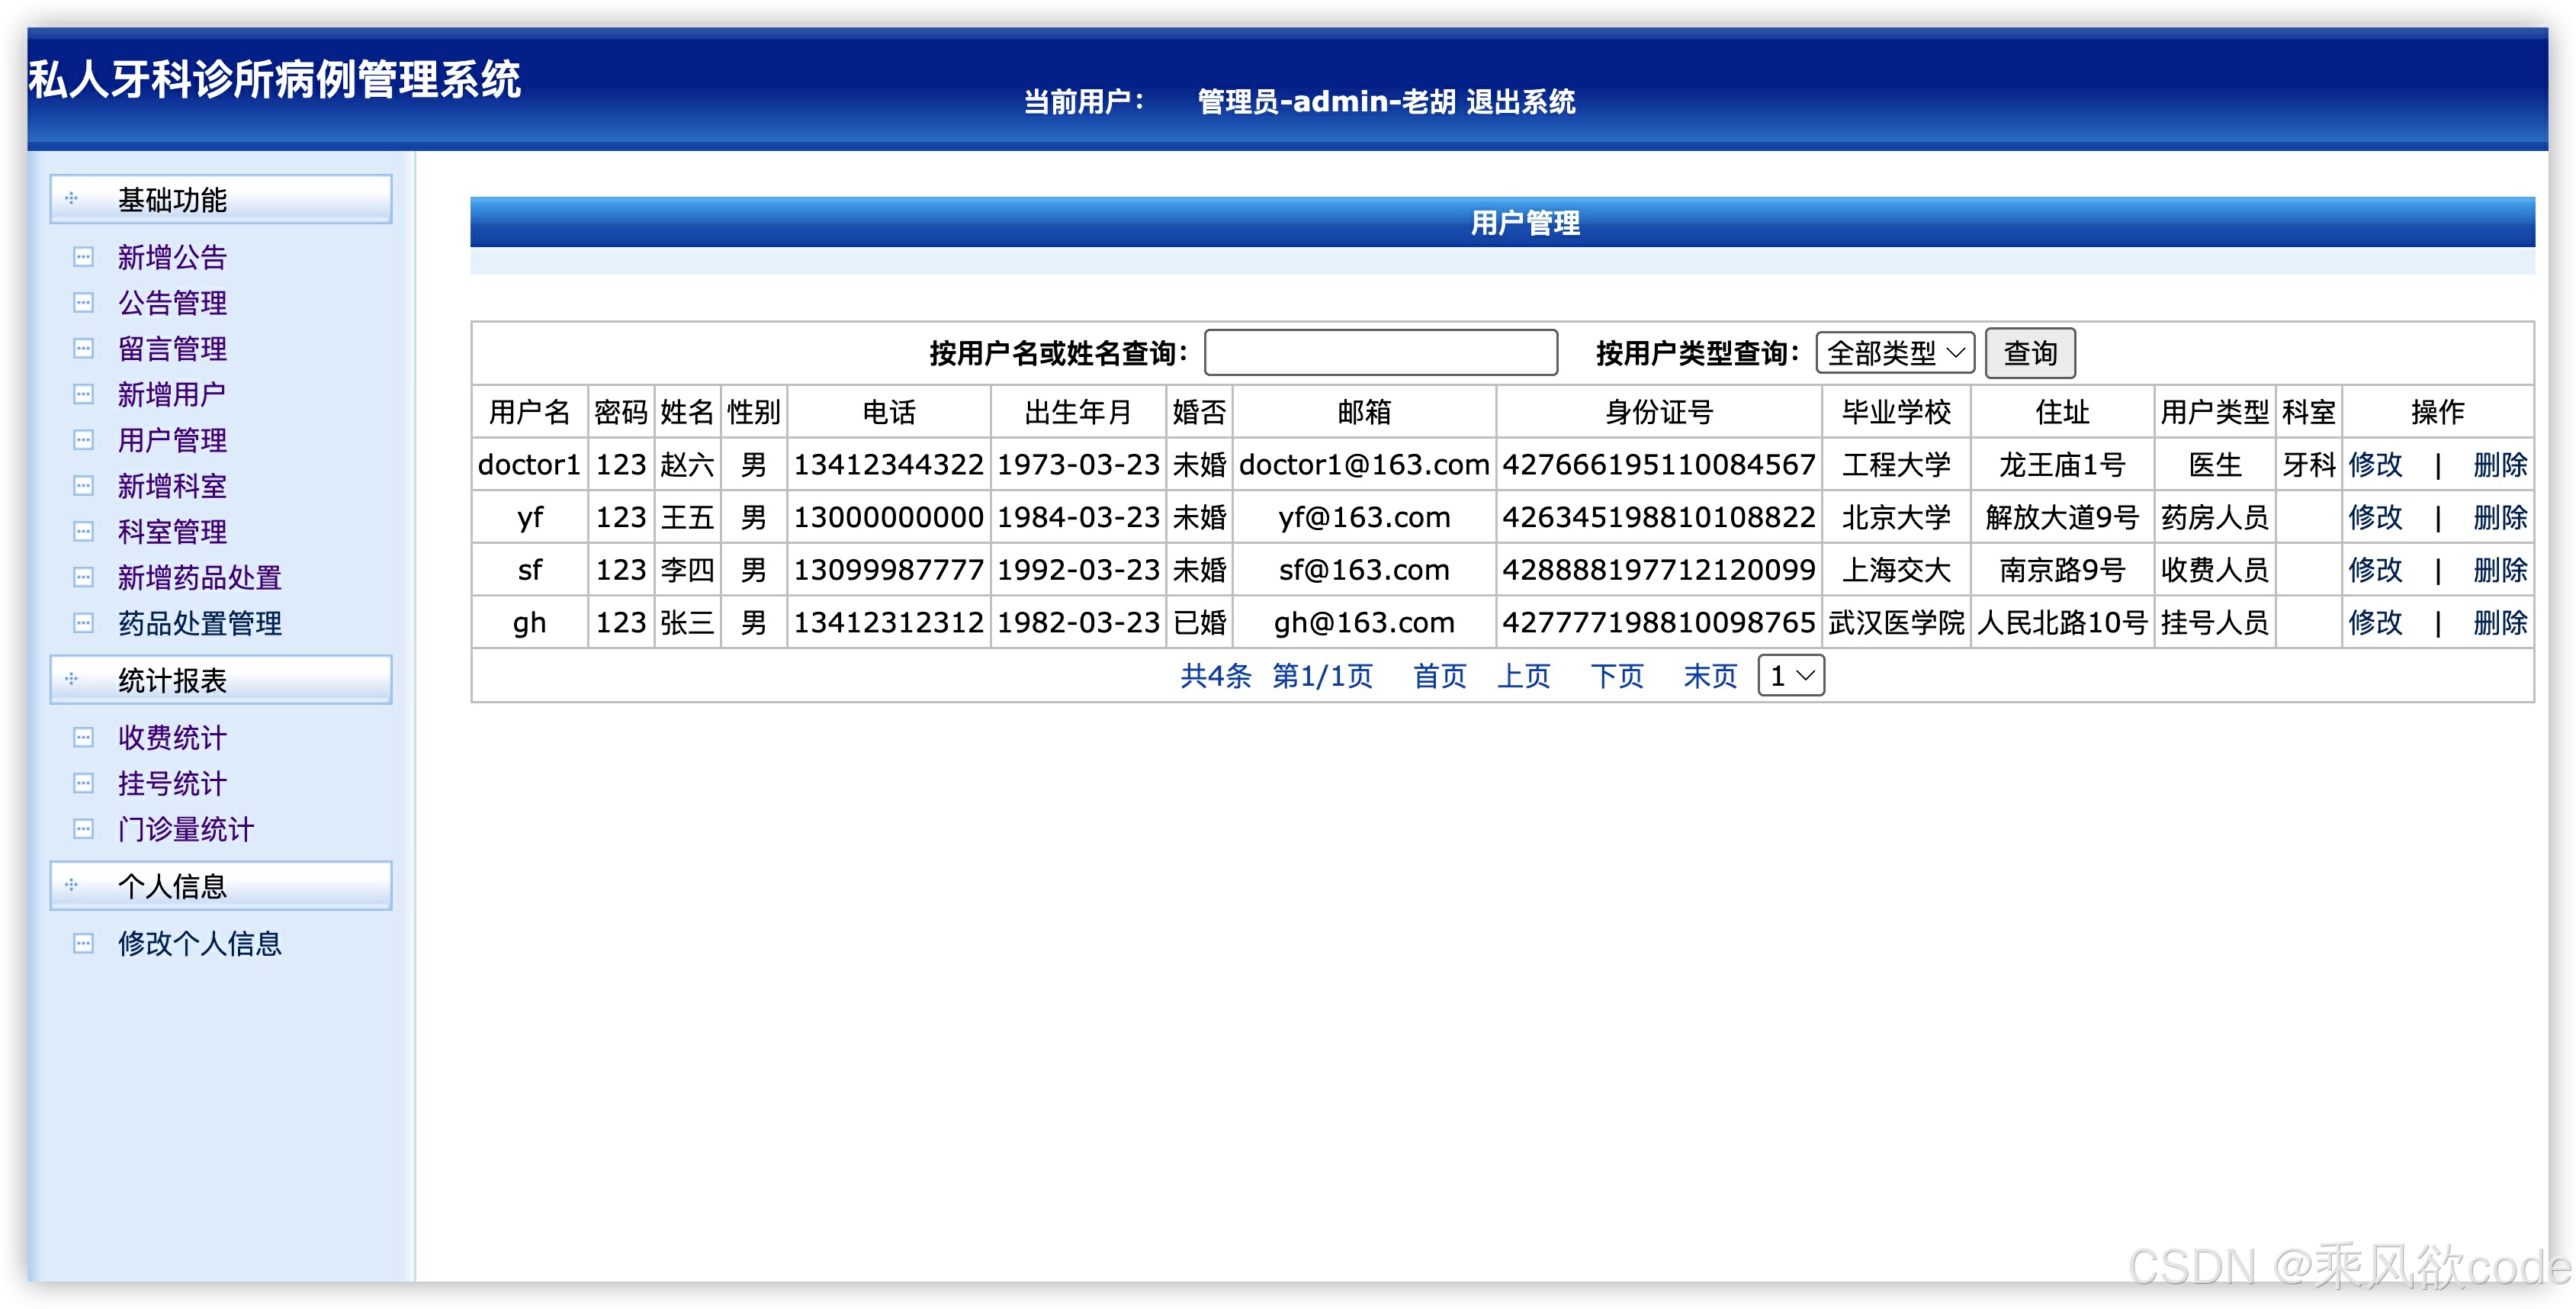The width and height of the screenshot is (2576, 1309).
Task: Click 修改 for user doctor1
Action: pyautogui.click(x=2374, y=465)
